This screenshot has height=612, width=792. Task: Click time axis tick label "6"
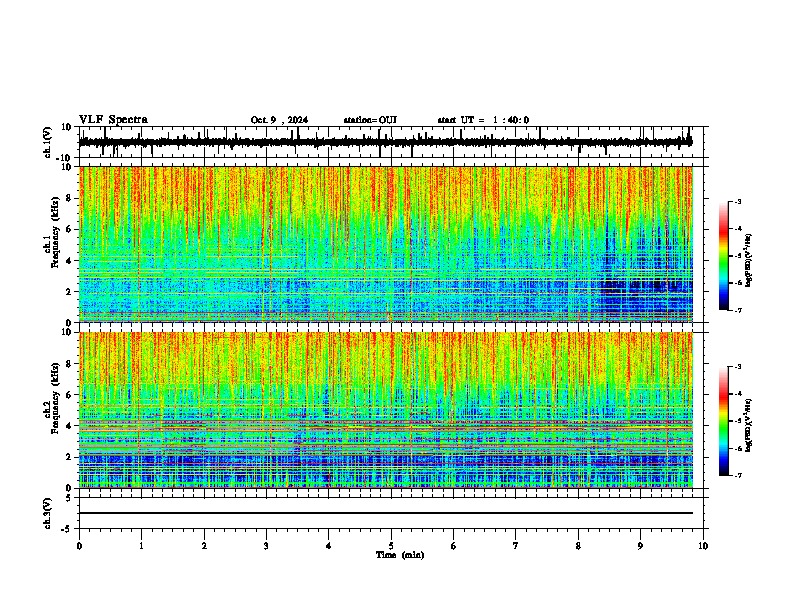(453, 546)
